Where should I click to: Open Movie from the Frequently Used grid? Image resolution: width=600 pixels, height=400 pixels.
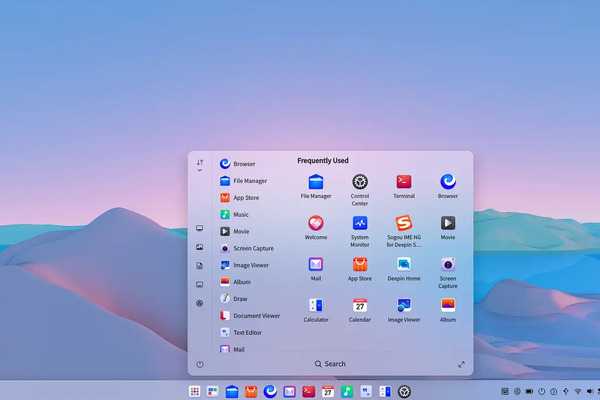(x=448, y=227)
